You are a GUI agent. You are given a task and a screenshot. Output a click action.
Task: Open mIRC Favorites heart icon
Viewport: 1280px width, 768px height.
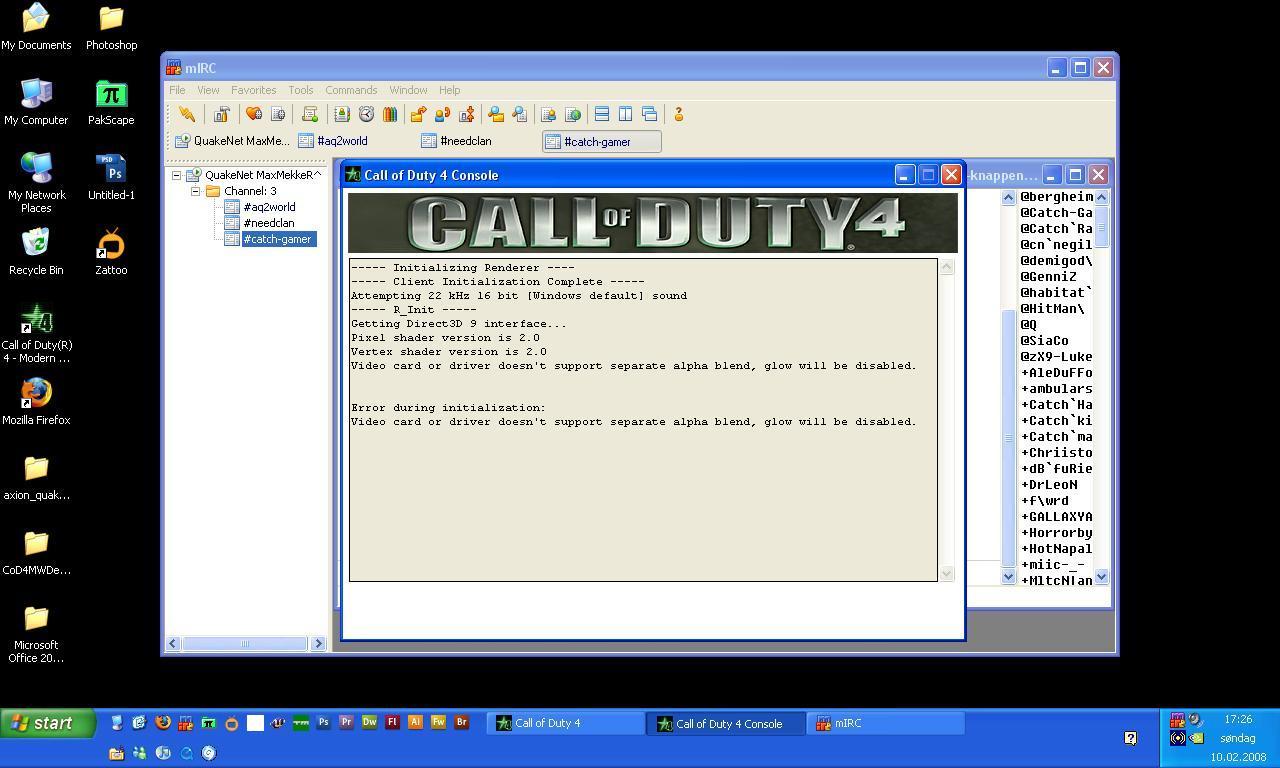254,114
